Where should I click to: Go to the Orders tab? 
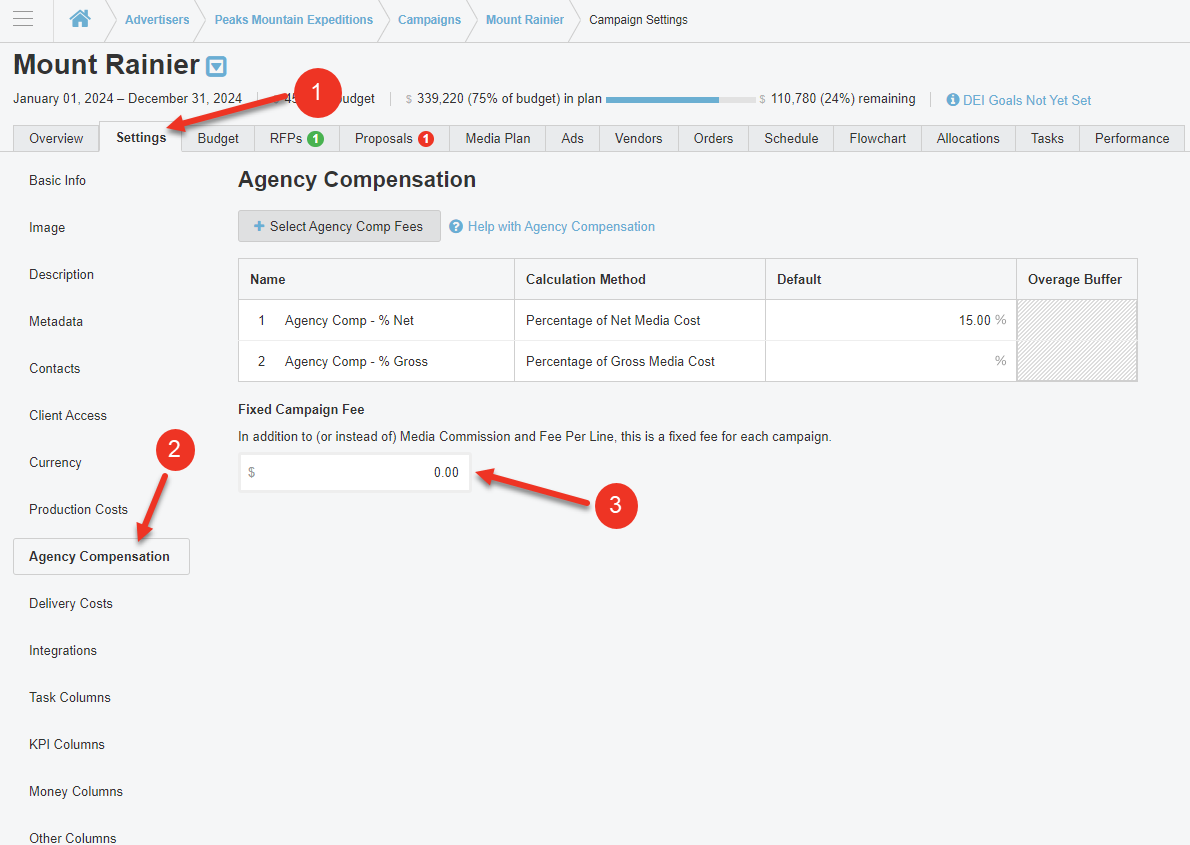[x=713, y=138]
